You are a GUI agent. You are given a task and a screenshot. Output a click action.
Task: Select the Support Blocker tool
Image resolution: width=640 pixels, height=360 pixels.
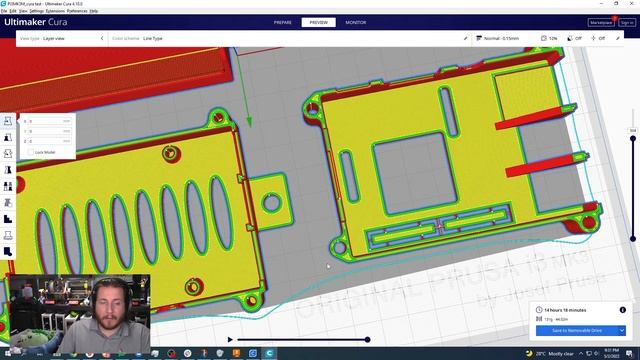[8, 203]
